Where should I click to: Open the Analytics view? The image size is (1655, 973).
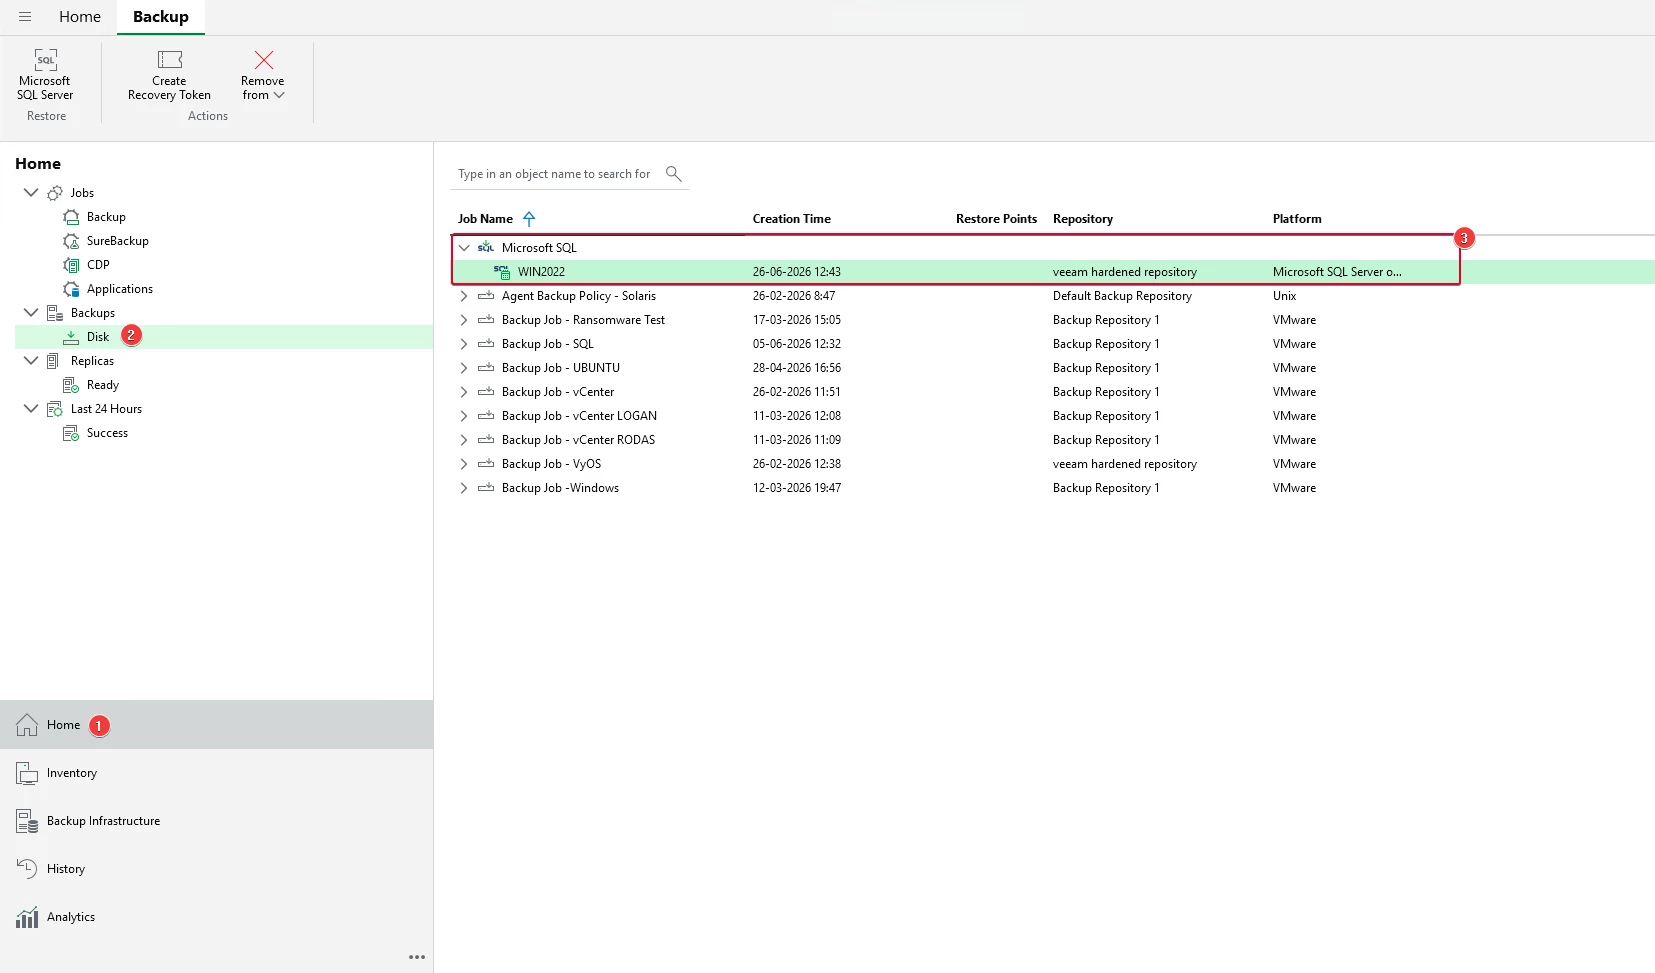(x=217, y=917)
